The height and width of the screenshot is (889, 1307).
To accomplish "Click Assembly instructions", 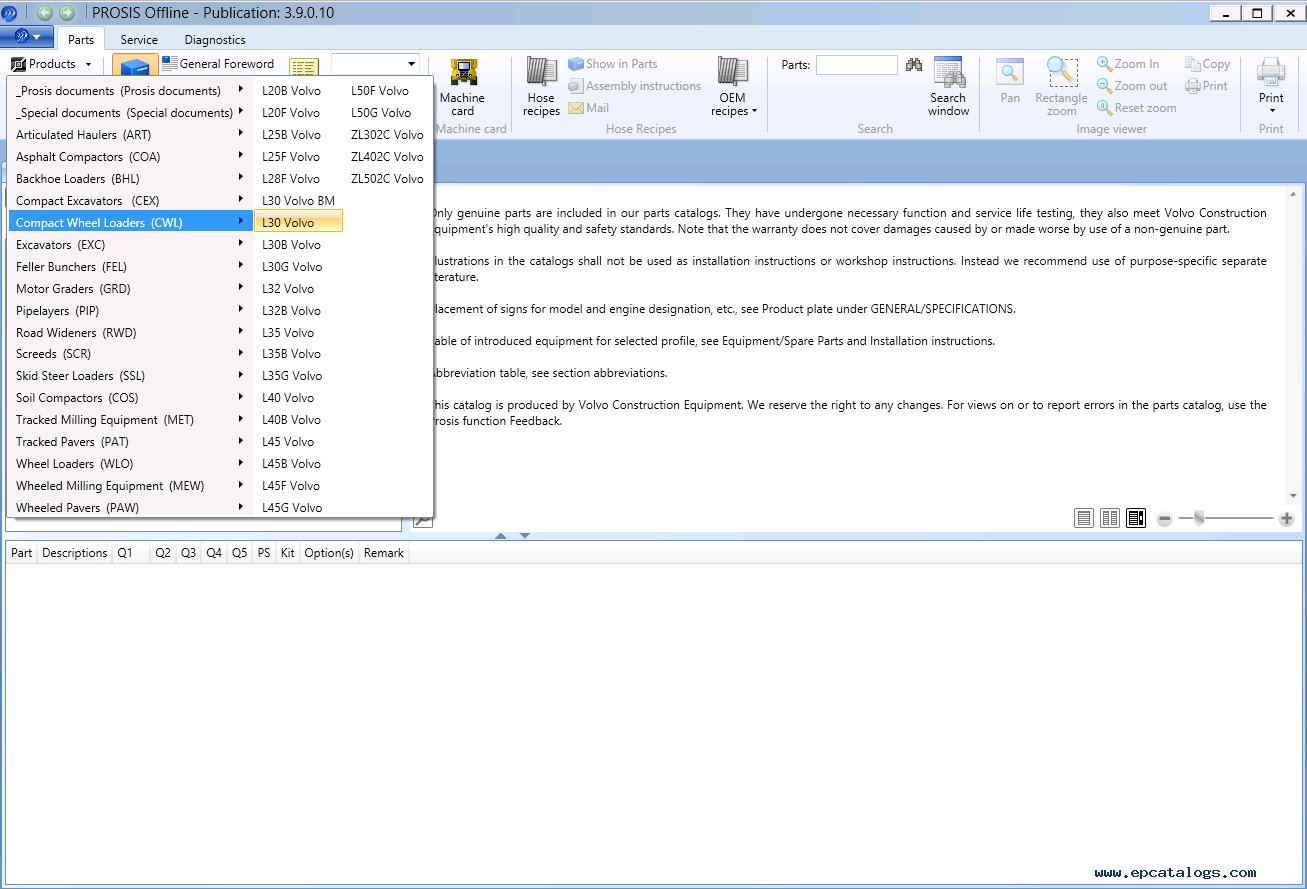I will pyautogui.click(x=634, y=86).
